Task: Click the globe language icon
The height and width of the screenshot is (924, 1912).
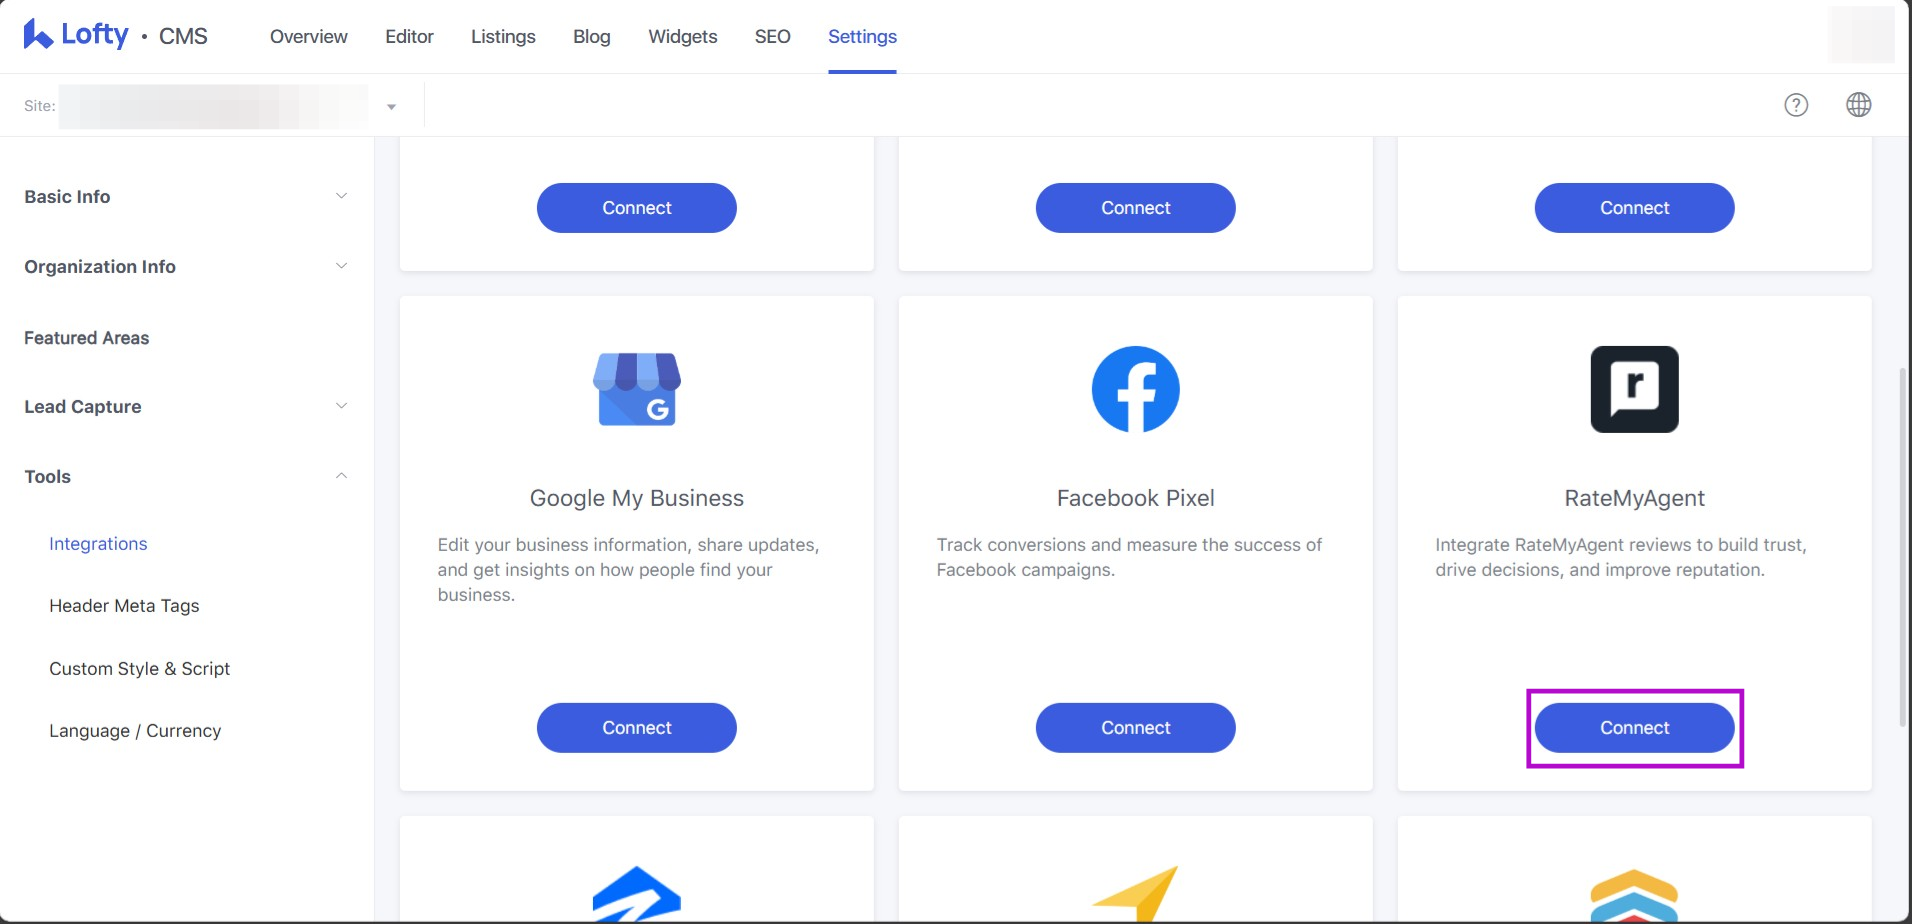Action: tap(1858, 105)
